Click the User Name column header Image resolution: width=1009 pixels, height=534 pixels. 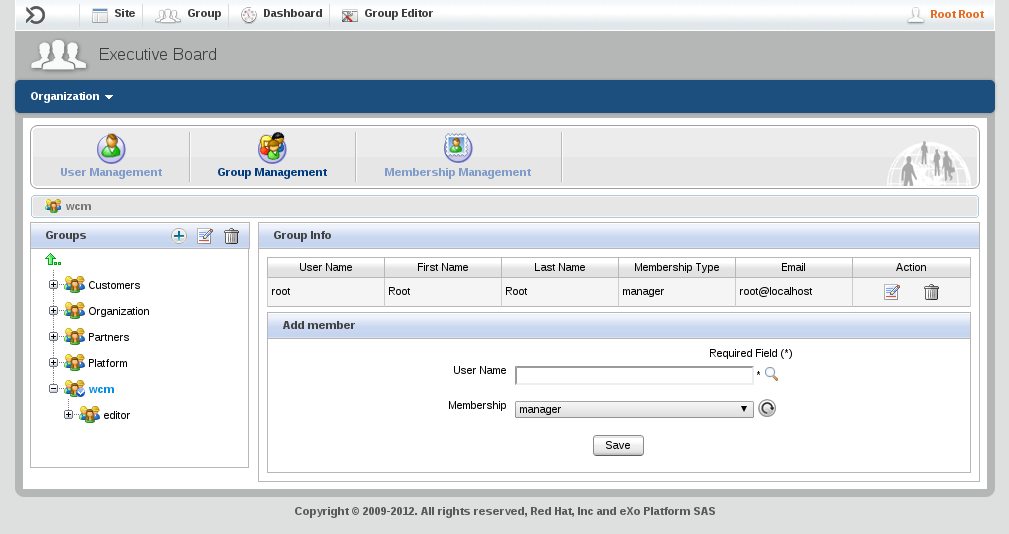pos(326,268)
